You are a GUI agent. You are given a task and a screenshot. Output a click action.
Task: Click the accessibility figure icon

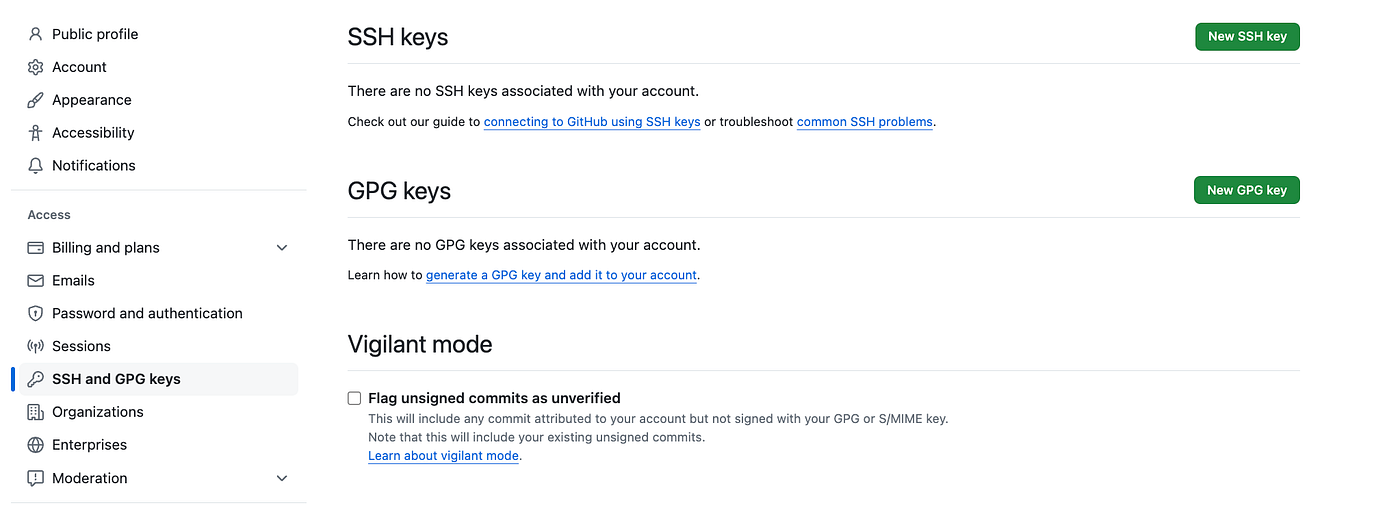pos(36,133)
